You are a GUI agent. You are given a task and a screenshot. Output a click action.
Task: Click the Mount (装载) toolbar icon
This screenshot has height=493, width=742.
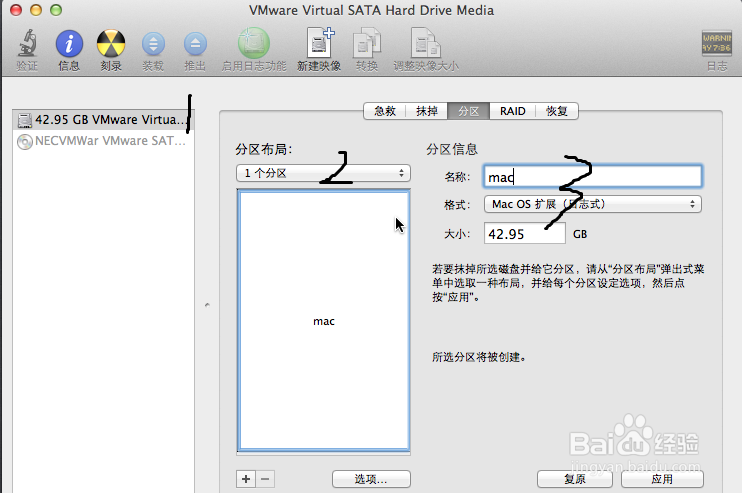(153, 44)
